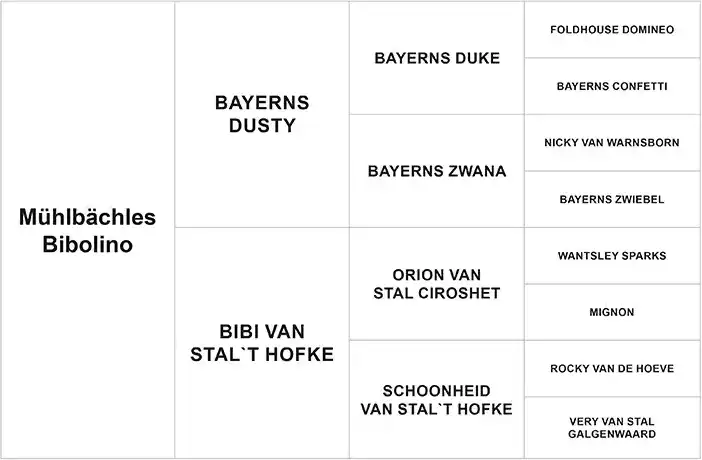Click the Bayerns Confetti entry
Image resolution: width=702 pixels, height=460 pixels.
click(x=612, y=86)
